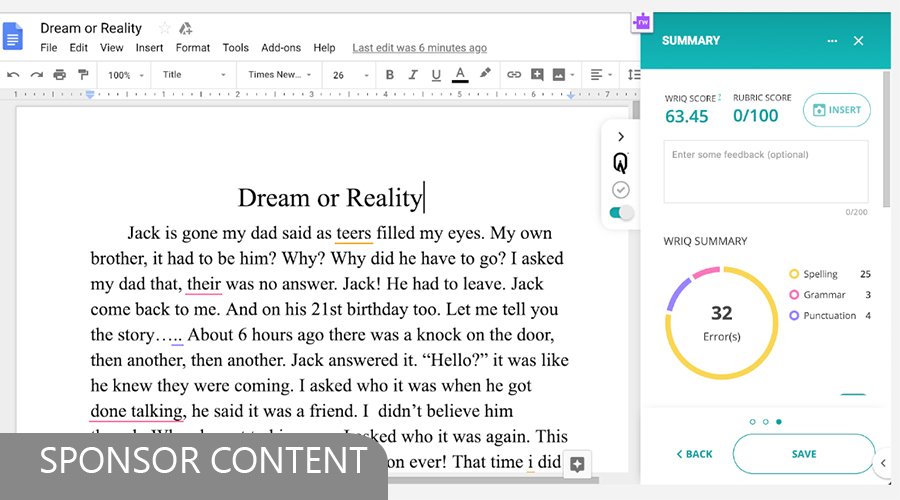Activate the paint format tool

(83, 75)
